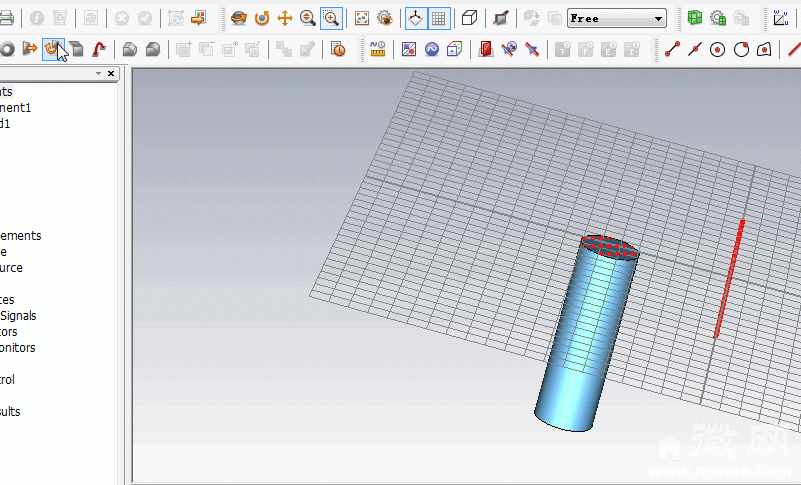Toggle the coordinate axes display button
Screen dimensions: 801x485
pyautogui.click(x=416, y=19)
